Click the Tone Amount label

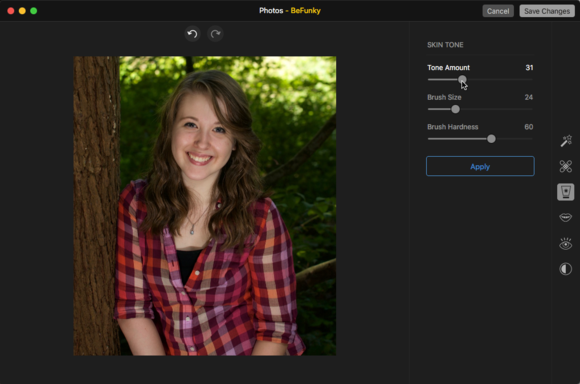pos(448,68)
